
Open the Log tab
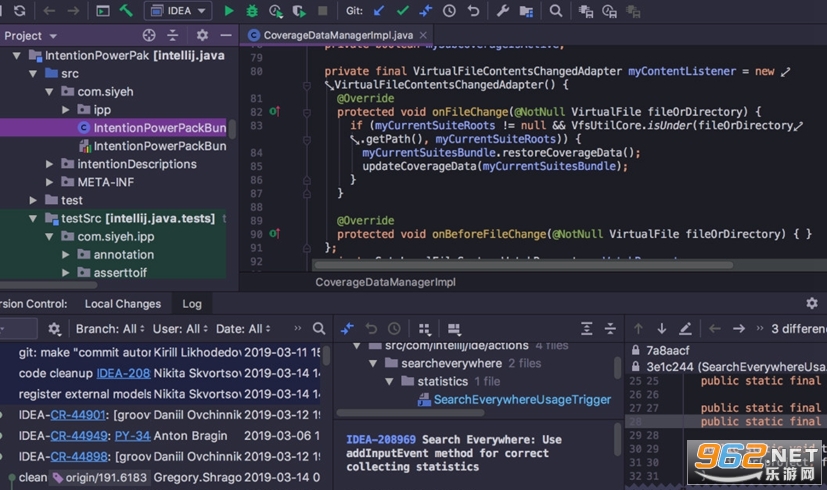pyautogui.click(x=192, y=304)
